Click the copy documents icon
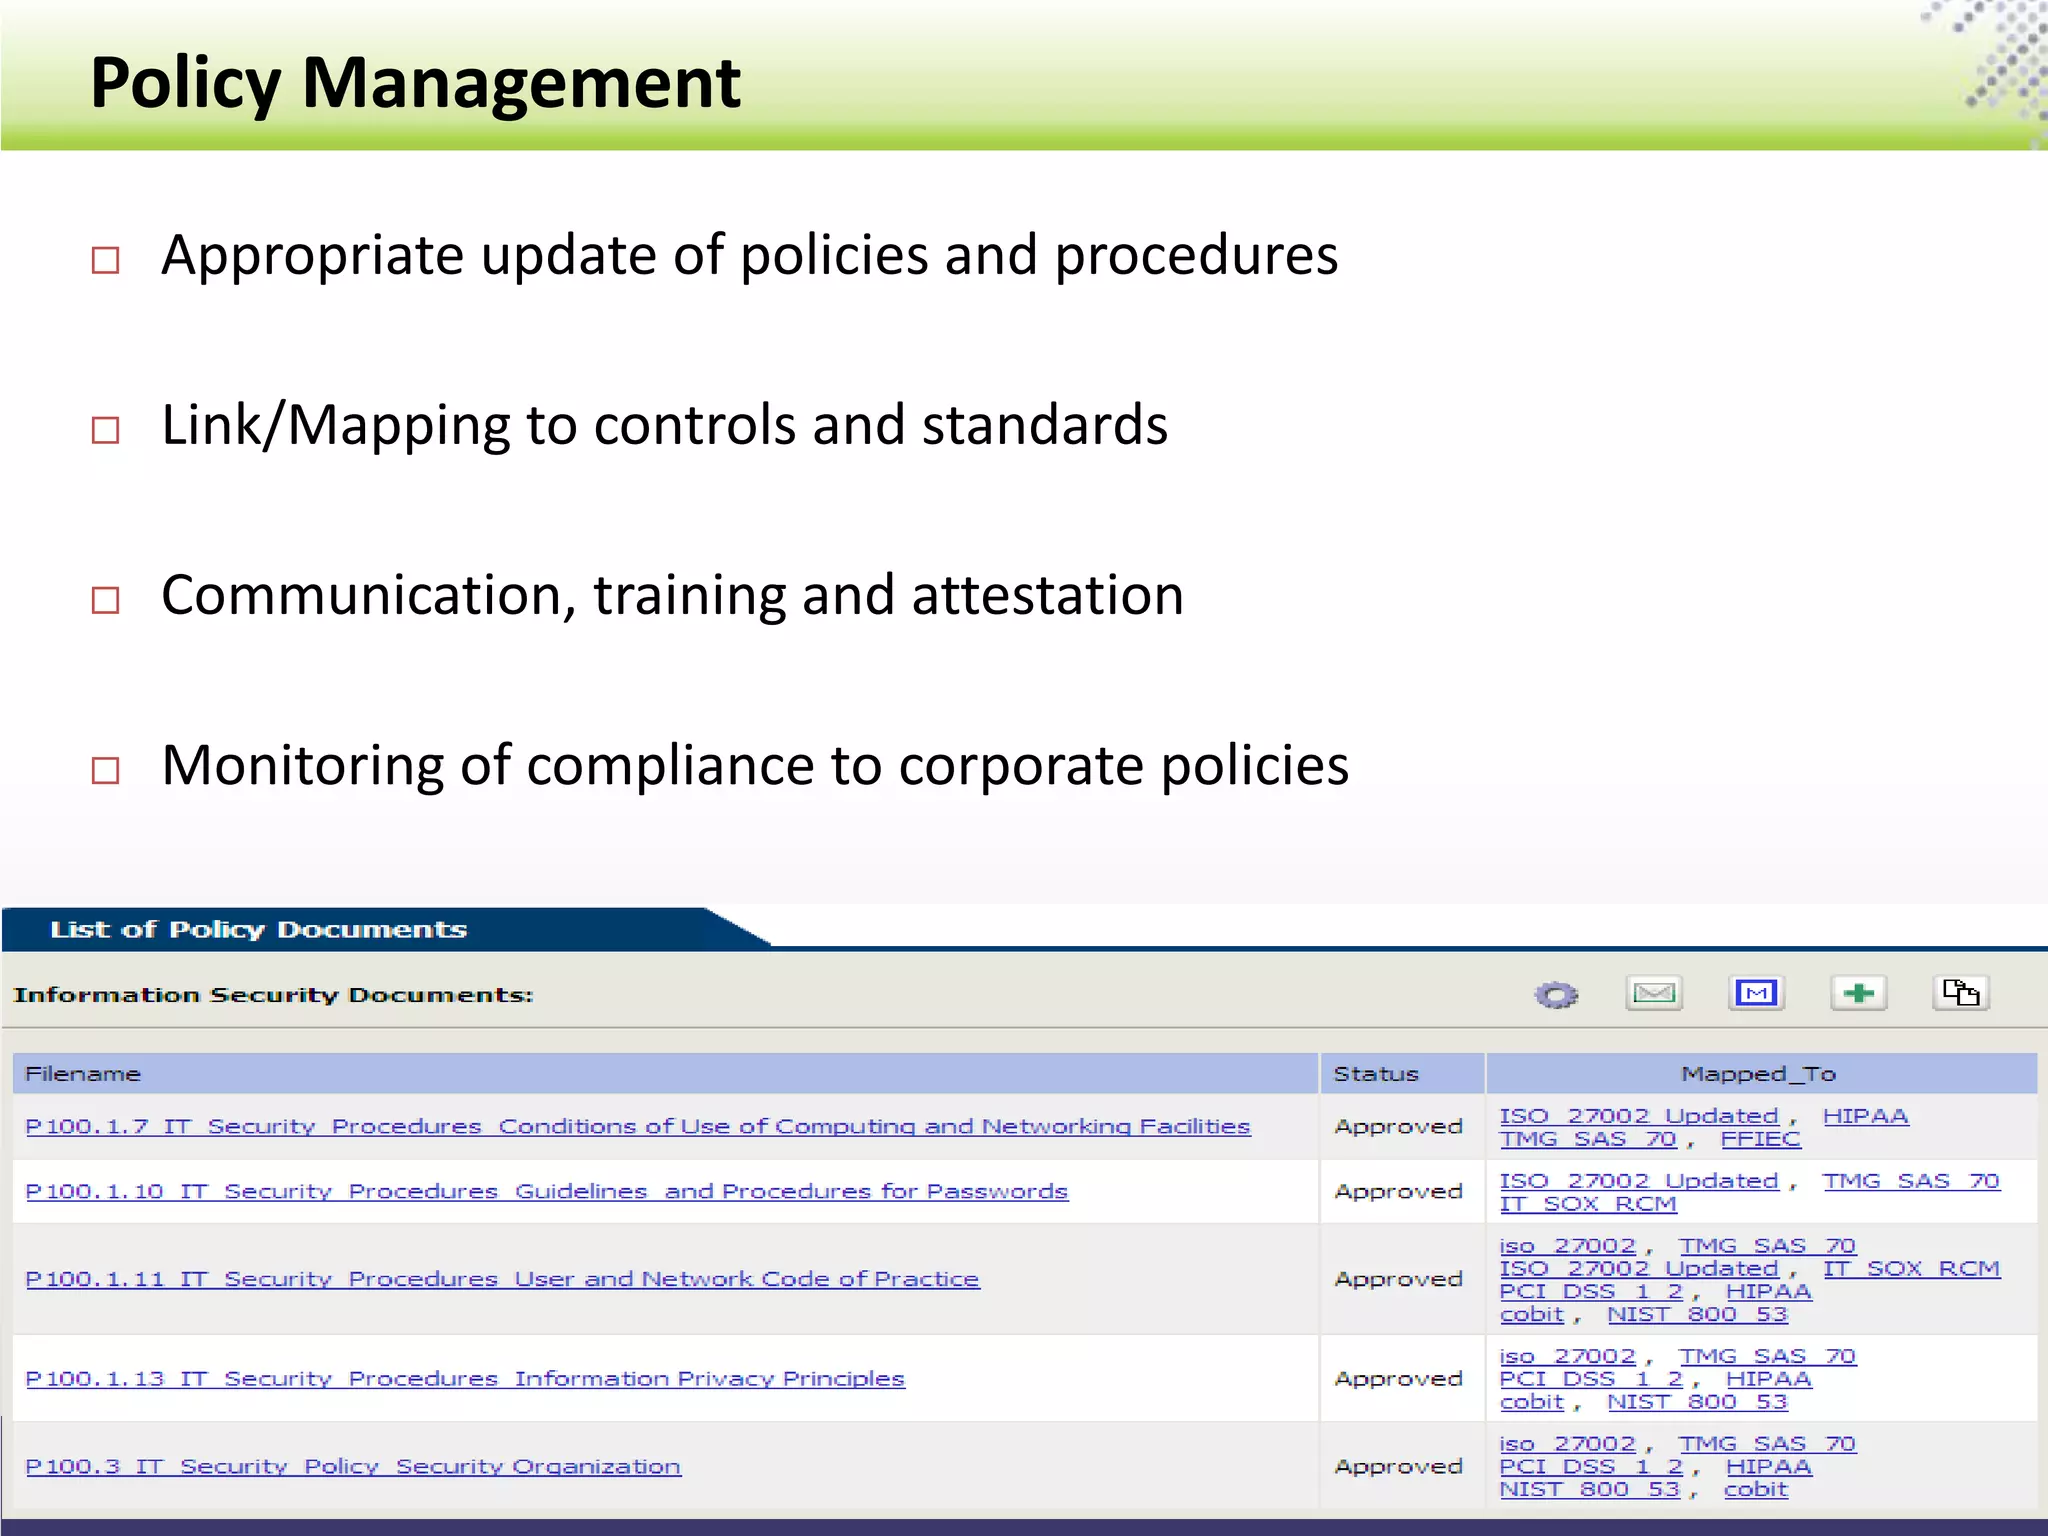The width and height of the screenshot is (2048, 1536). [x=1961, y=993]
